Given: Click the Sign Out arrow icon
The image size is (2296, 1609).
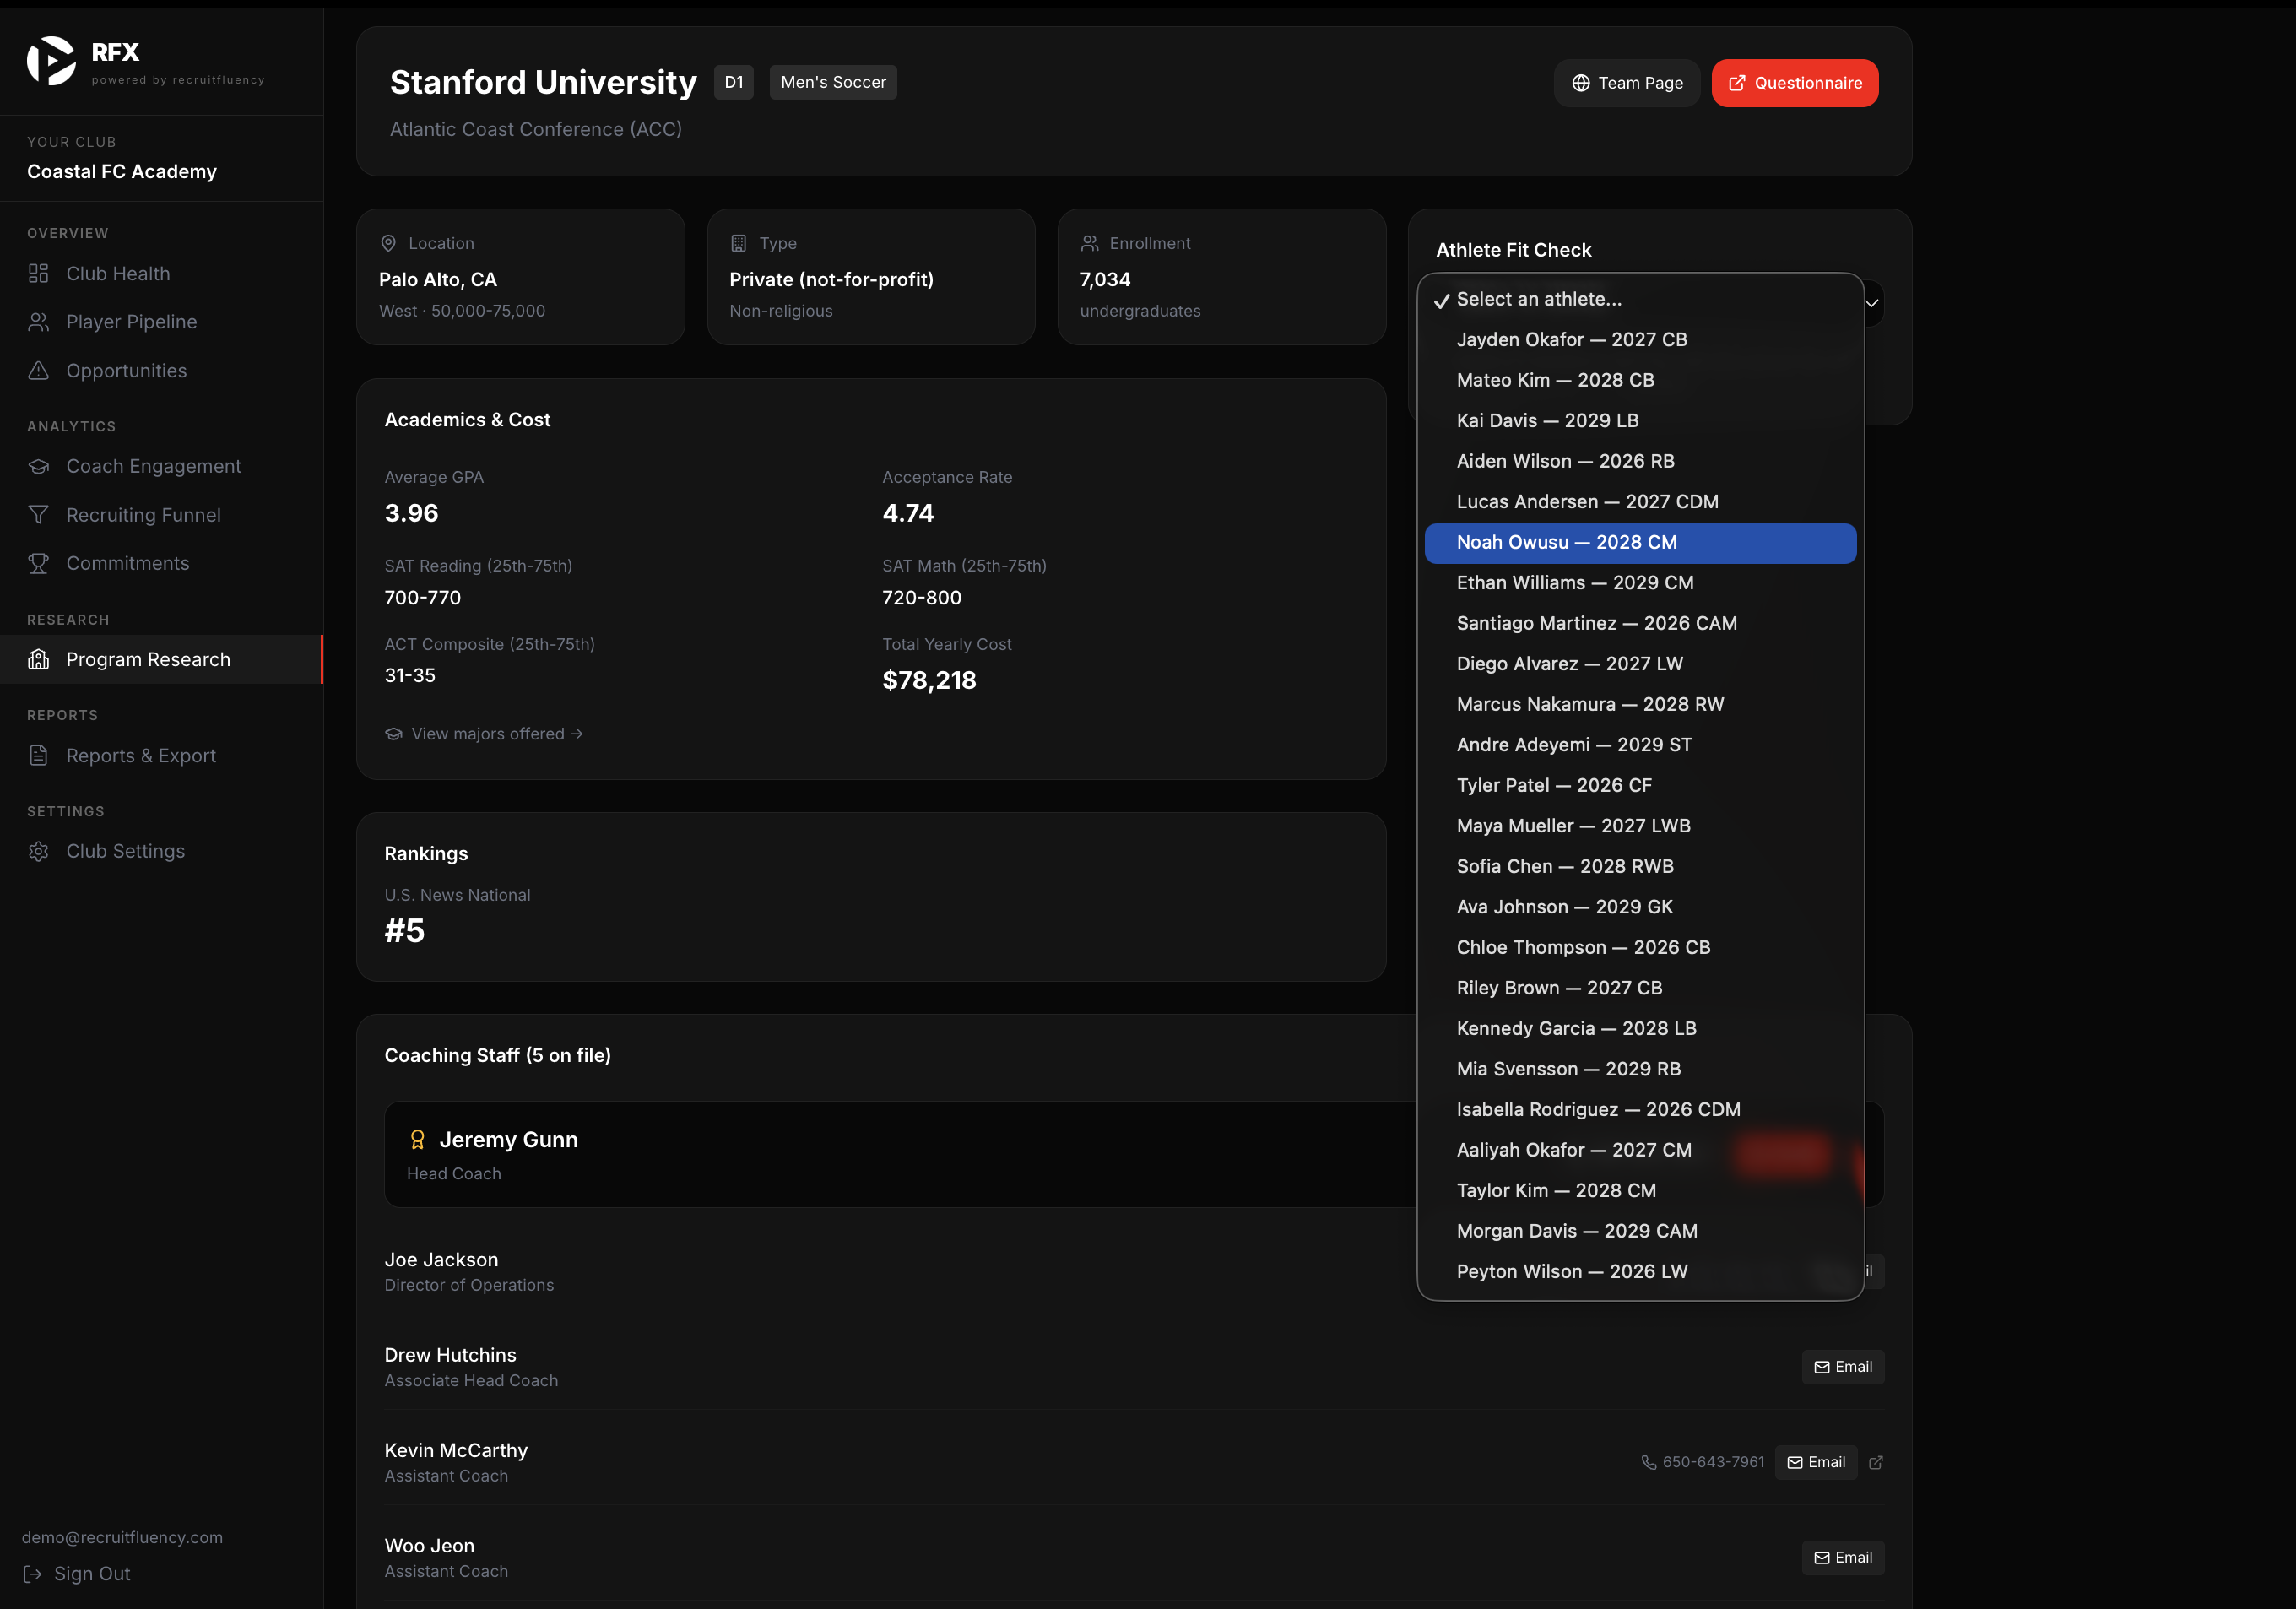Looking at the screenshot, I should click(x=33, y=1574).
